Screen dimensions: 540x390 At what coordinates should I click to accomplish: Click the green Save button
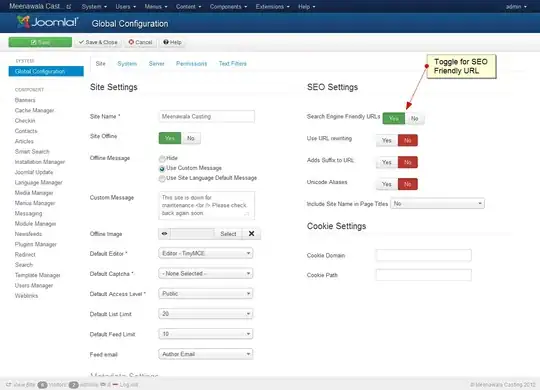click(x=40, y=42)
